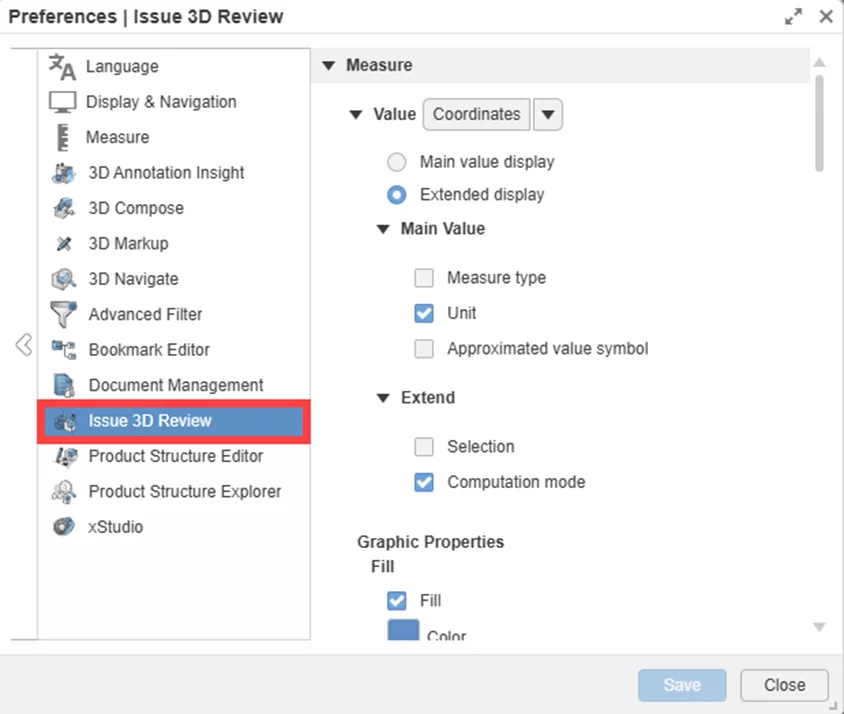Select the Main value display radio button
The height and width of the screenshot is (714, 844).
pyautogui.click(x=397, y=161)
